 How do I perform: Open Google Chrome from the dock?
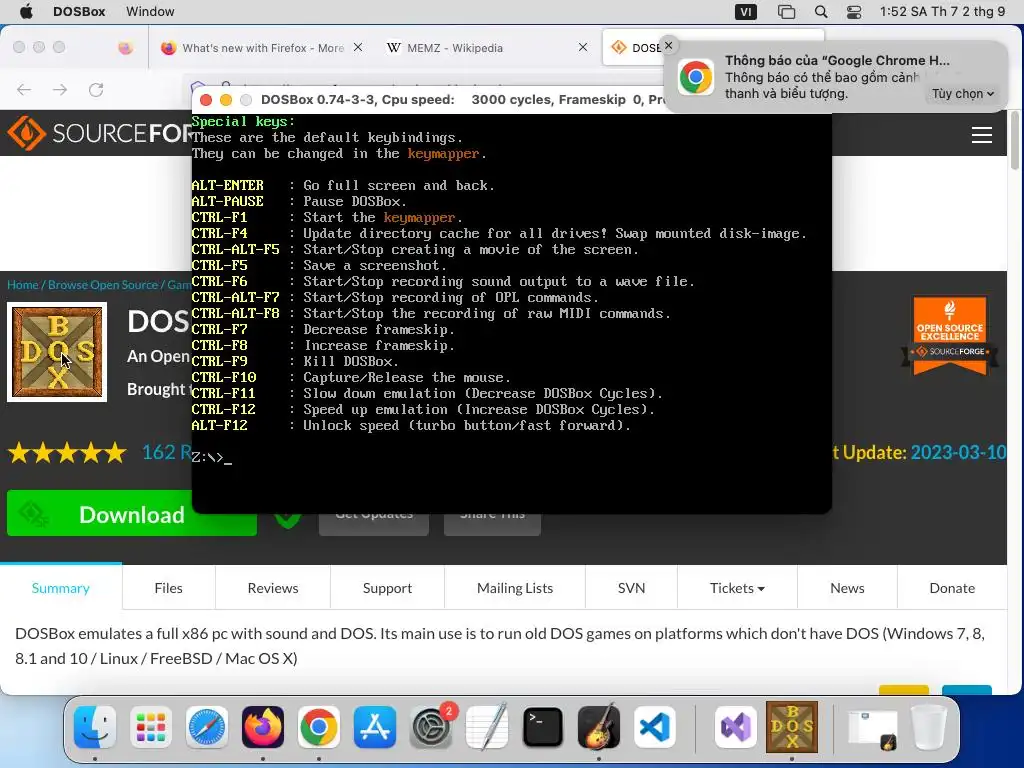319,727
